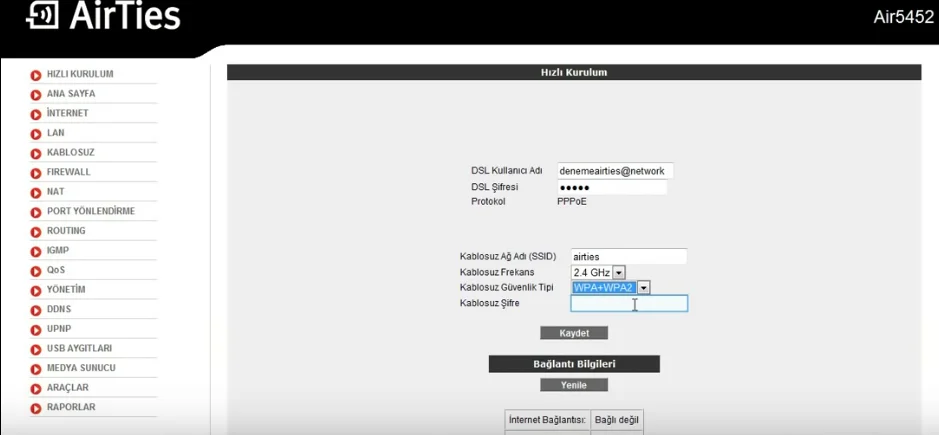This screenshot has width=939, height=435.
Task: Click the red arrow icon next to FIREWALL
Action: pos(36,173)
